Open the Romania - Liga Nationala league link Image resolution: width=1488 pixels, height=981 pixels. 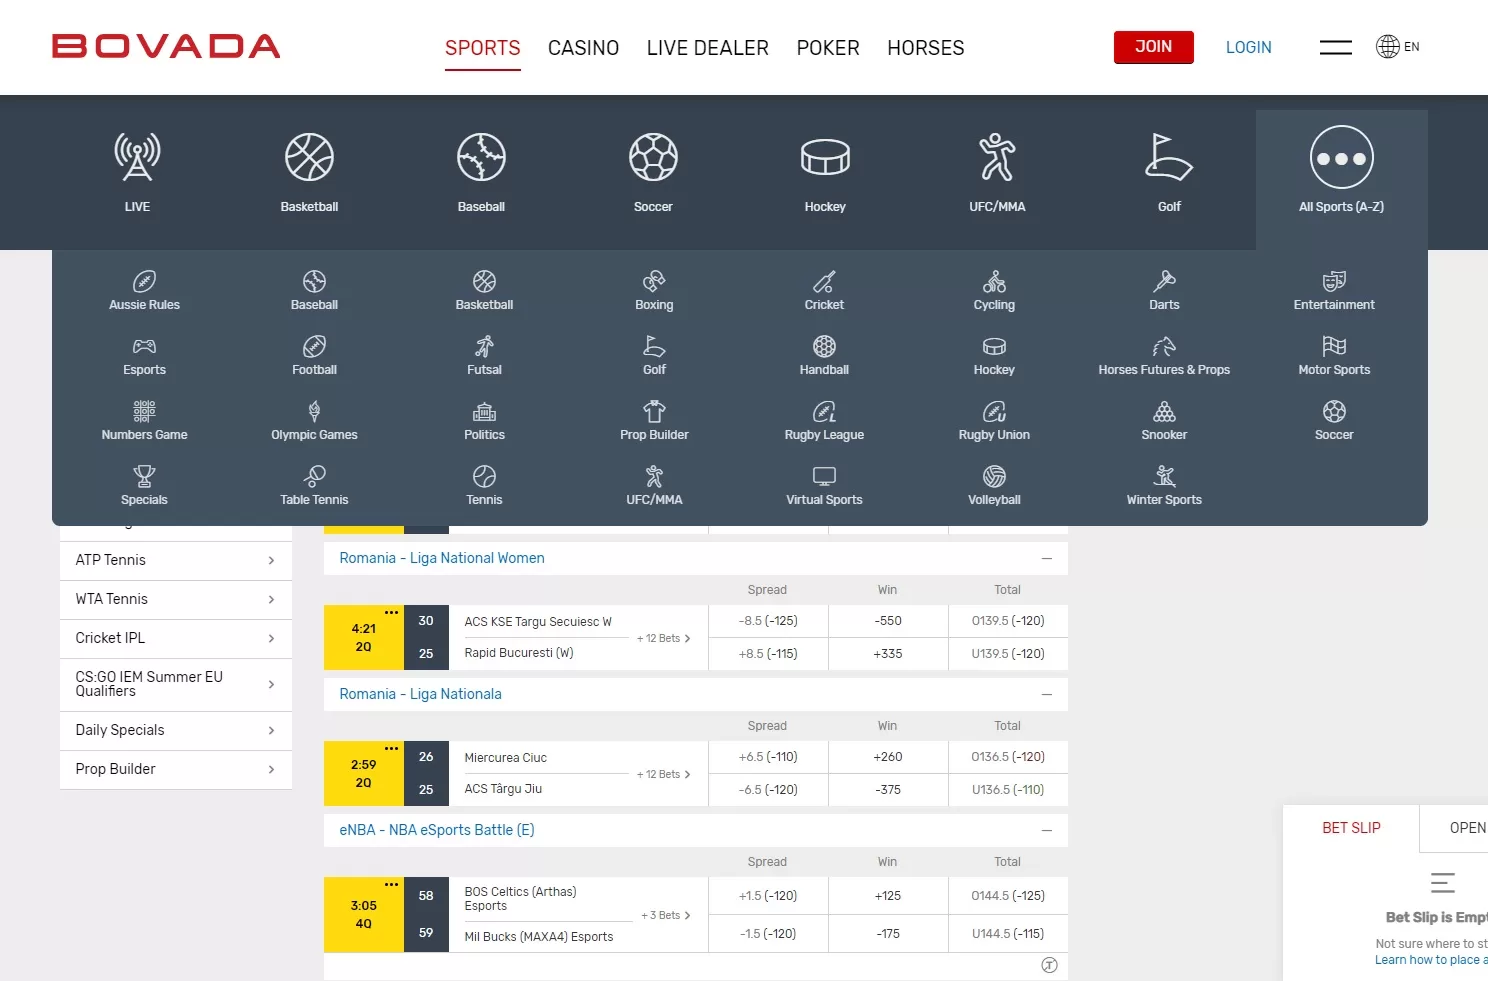click(x=420, y=694)
